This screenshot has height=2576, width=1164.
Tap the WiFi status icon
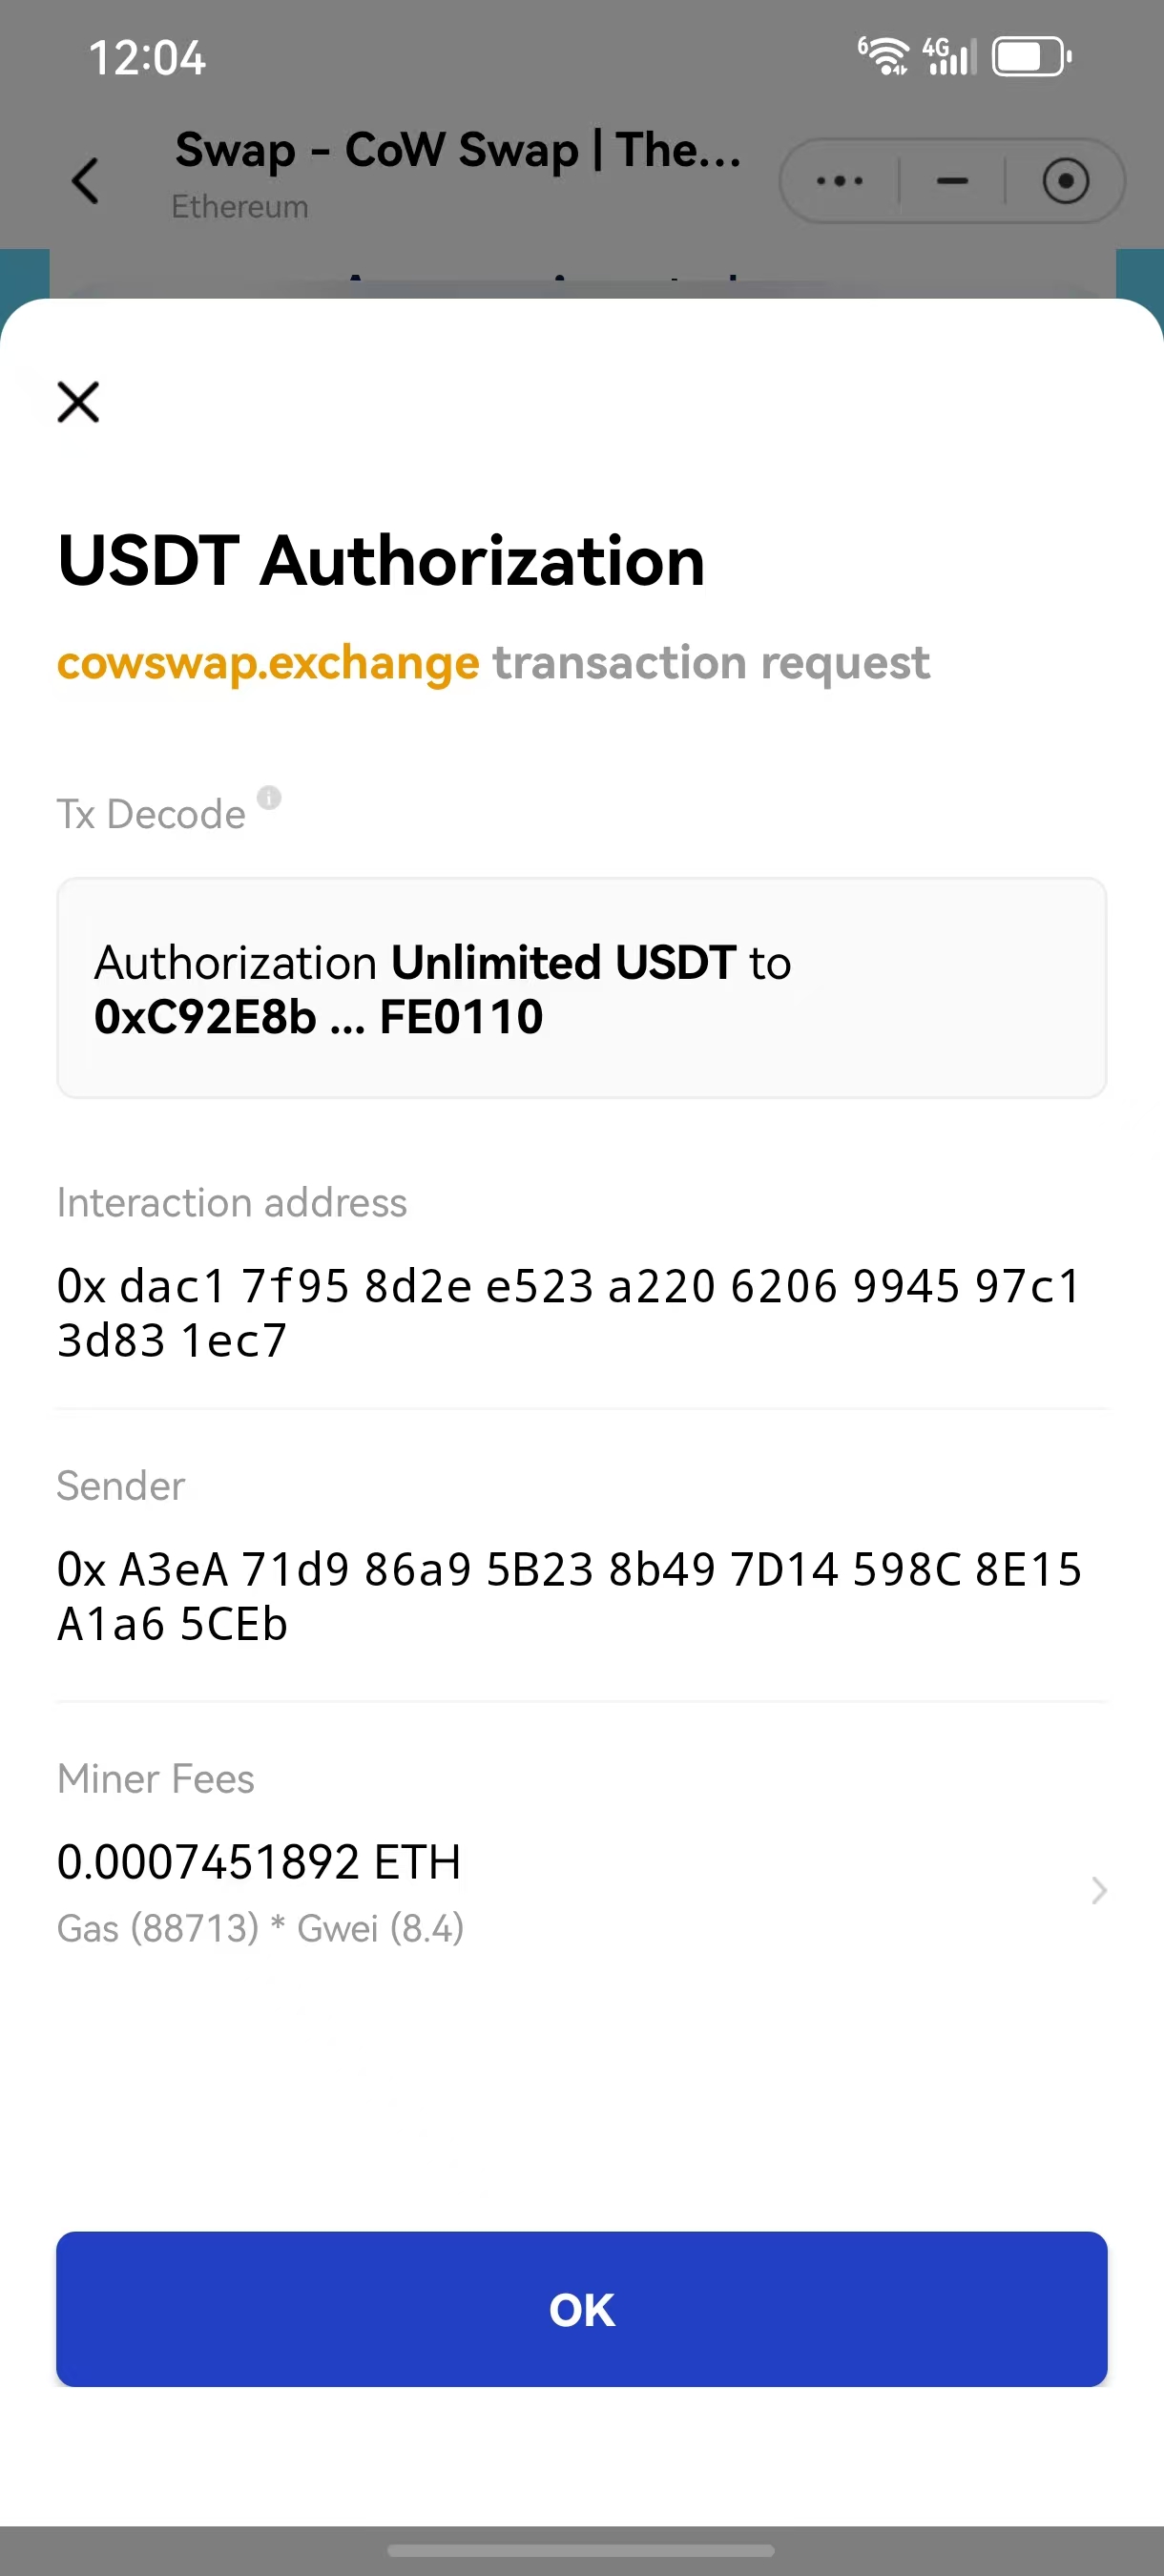883,56
